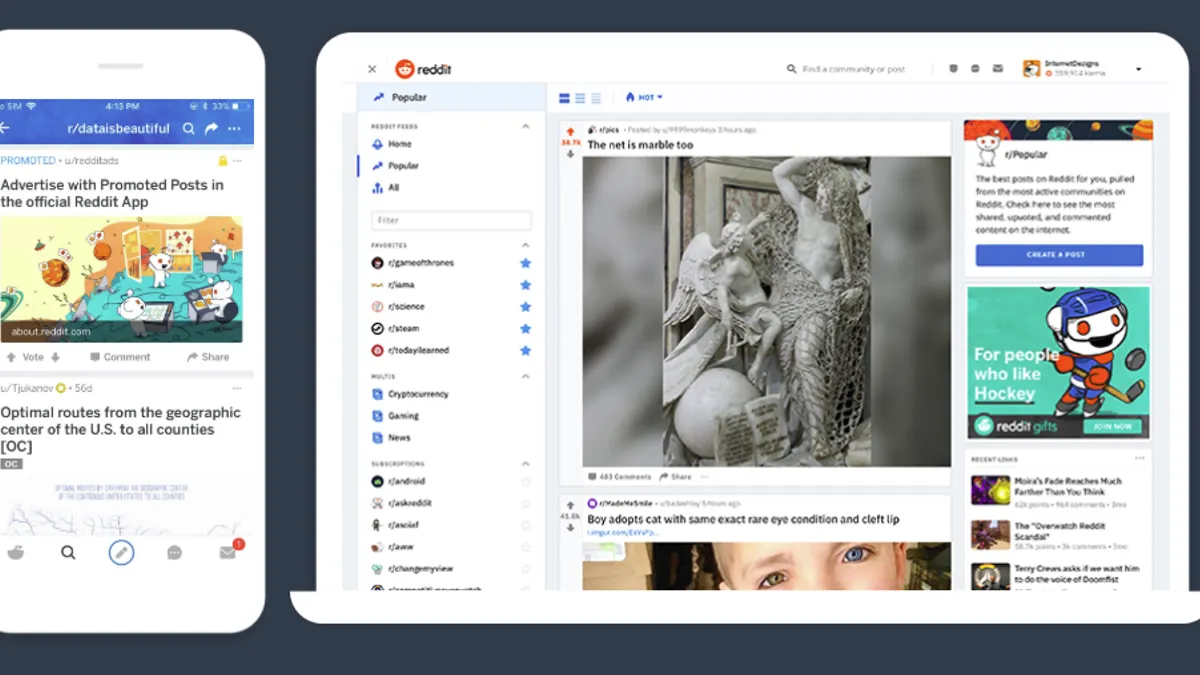Image resolution: width=1200 pixels, height=675 pixels.
Task: Tap Comment on the promoted phone post
Action: (120, 357)
